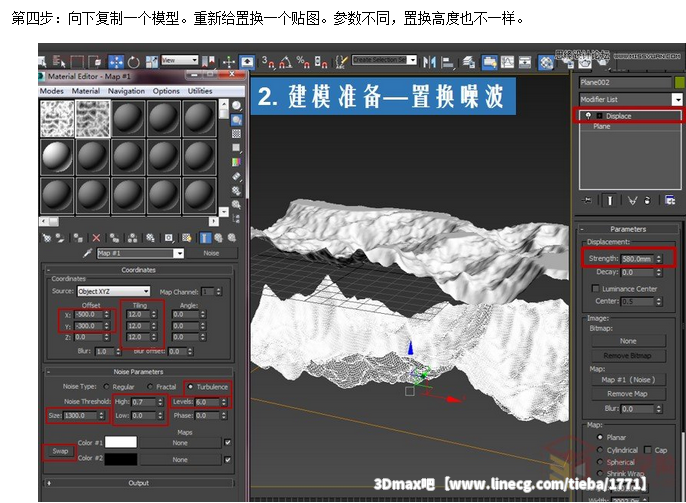Open the Utilities menu
The height and width of the screenshot is (503, 686).
(x=200, y=91)
